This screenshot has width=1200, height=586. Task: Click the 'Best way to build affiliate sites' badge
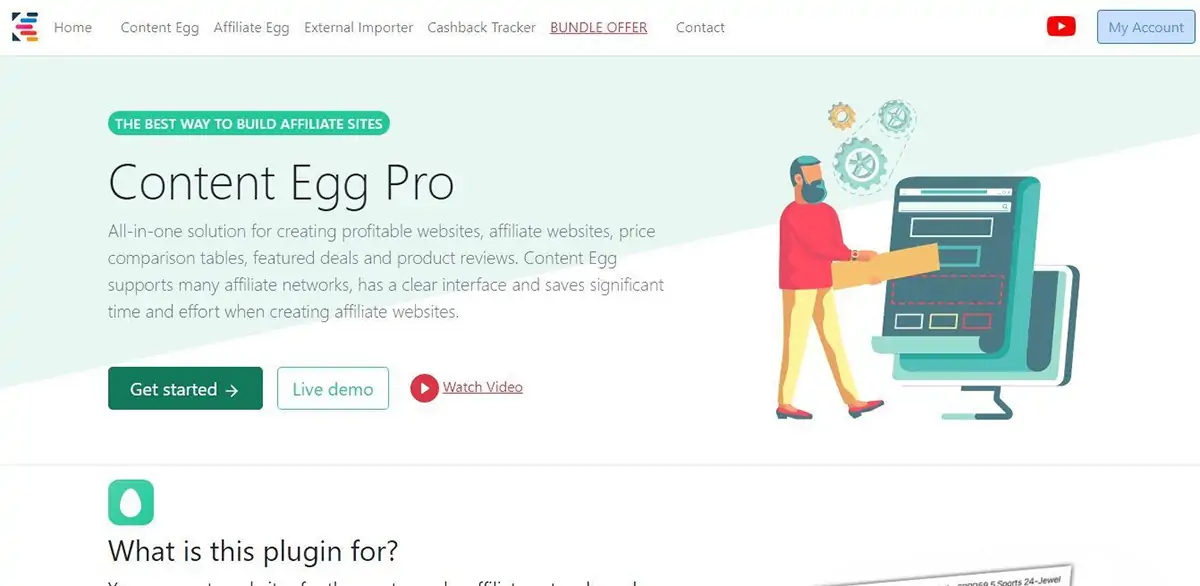coord(248,124)
